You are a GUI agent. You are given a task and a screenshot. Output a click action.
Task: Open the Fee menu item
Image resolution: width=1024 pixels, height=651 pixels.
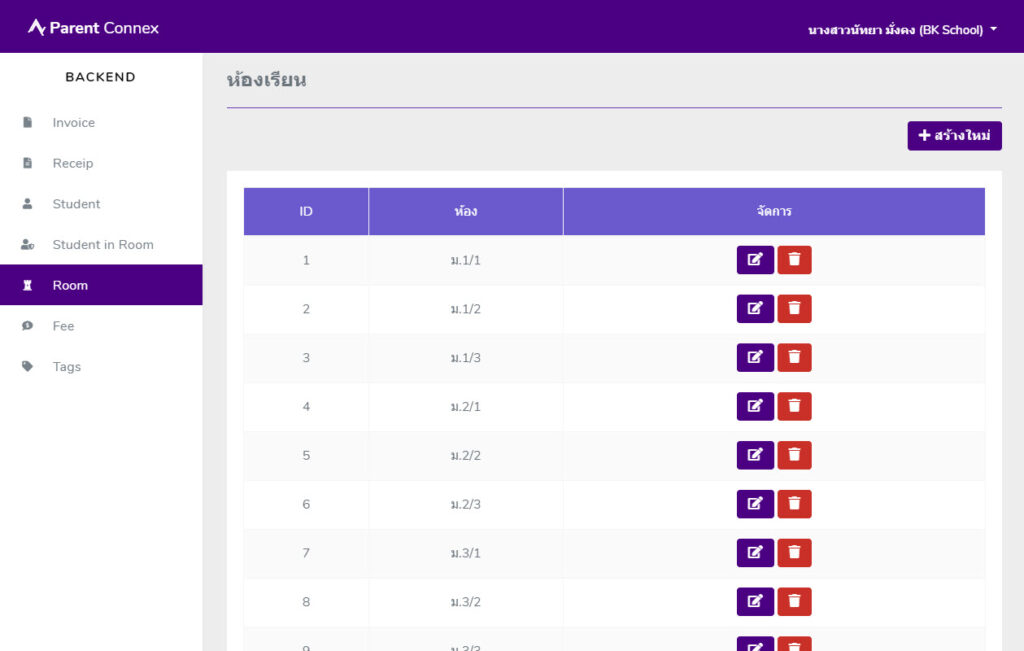(x=63, y=326)
